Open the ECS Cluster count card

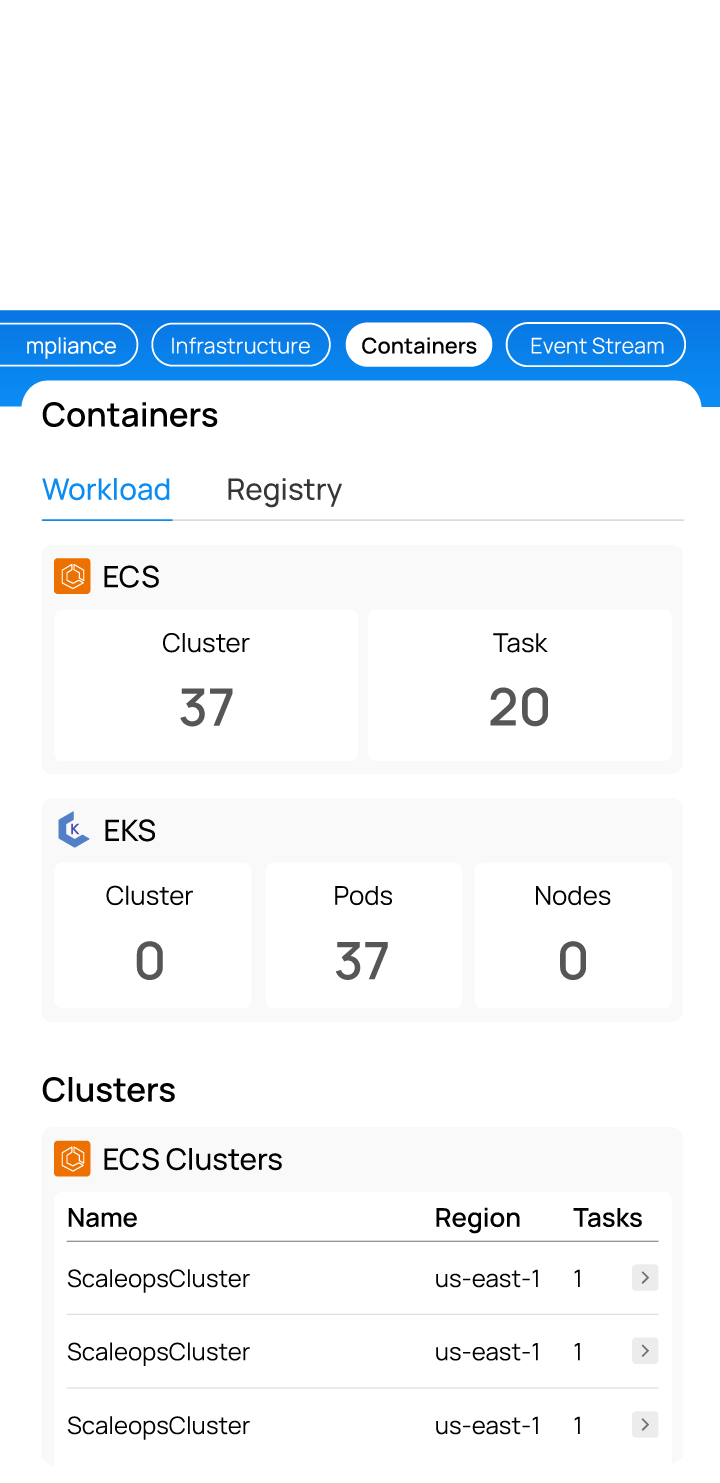206,685
